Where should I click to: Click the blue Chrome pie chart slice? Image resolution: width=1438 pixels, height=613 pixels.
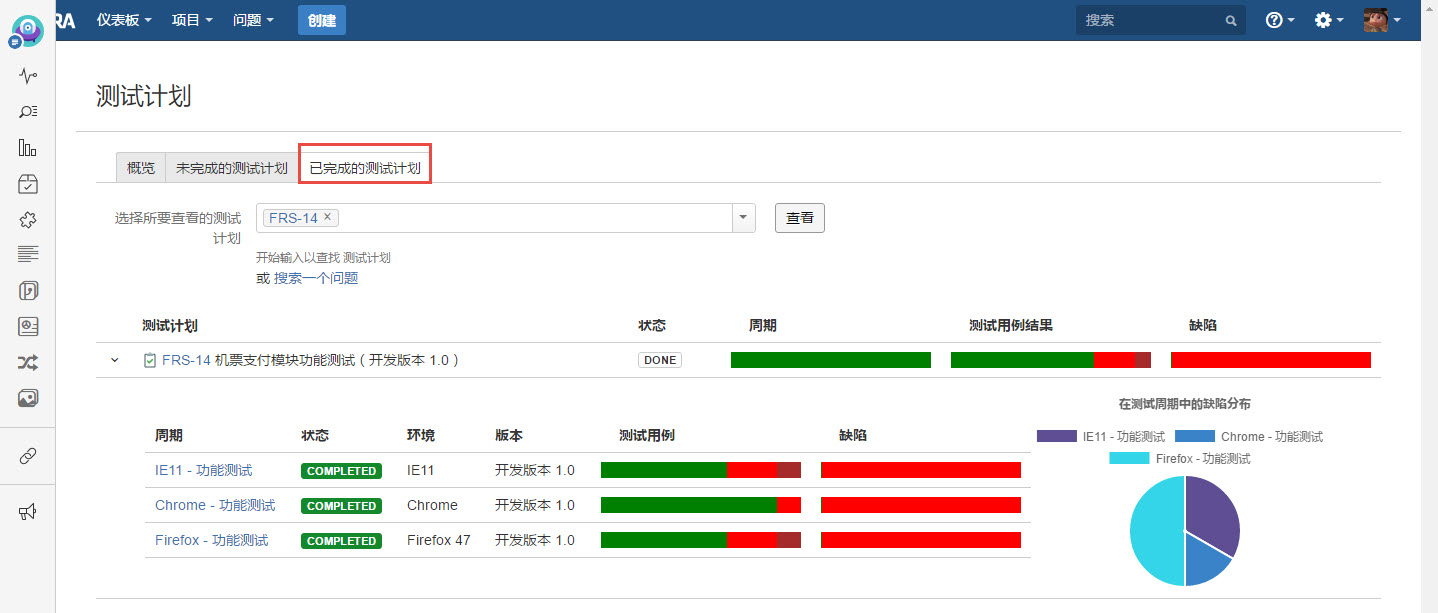1204,560
